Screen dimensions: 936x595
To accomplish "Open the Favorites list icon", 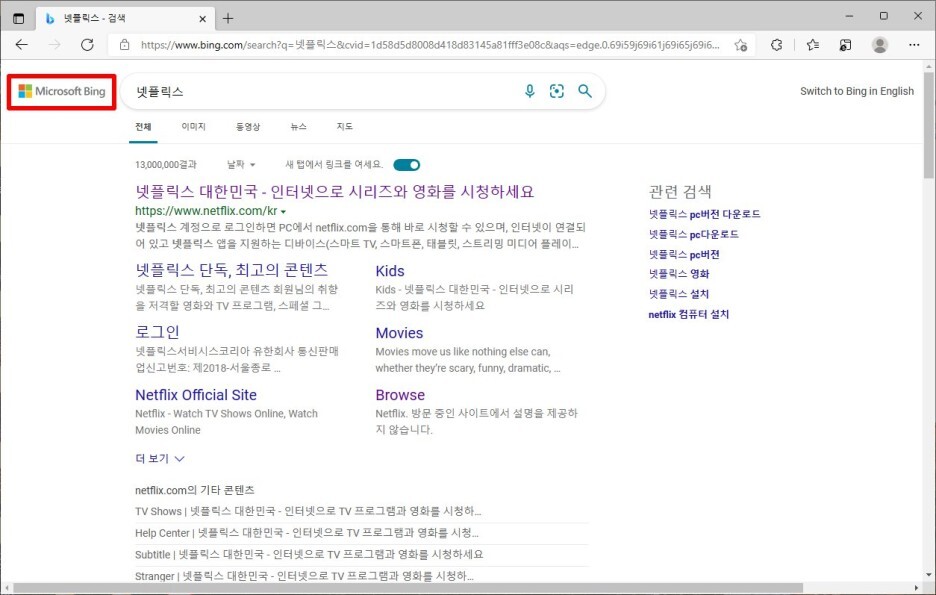I will [x=812, y=45].
